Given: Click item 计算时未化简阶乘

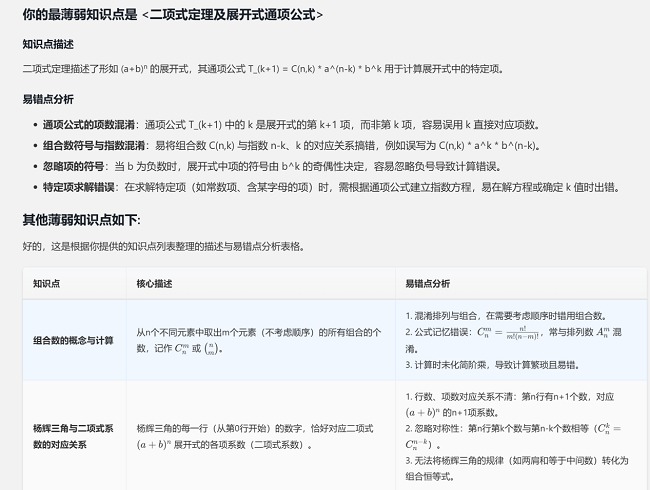Looking at the screenshot, I should click(x=492, y=365).
